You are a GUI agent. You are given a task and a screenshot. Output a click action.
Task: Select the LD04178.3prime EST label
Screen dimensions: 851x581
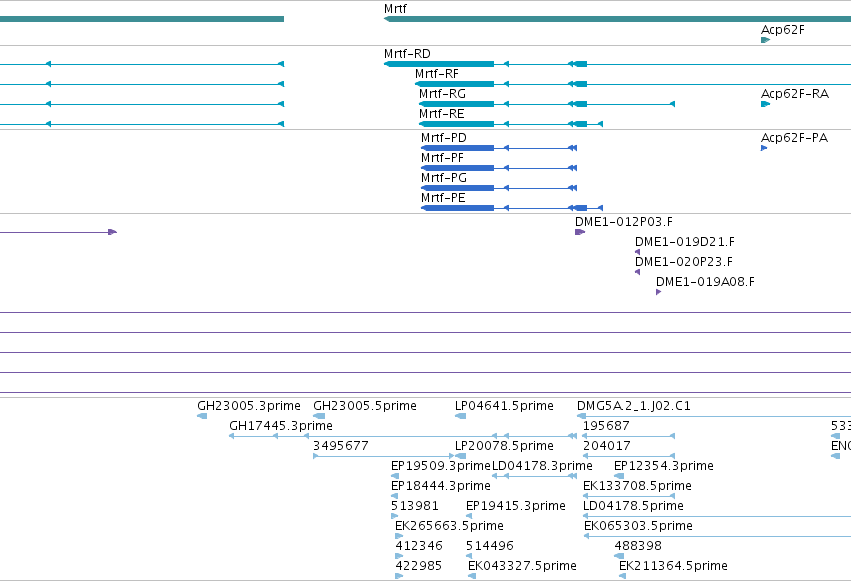tap(542, 466)
